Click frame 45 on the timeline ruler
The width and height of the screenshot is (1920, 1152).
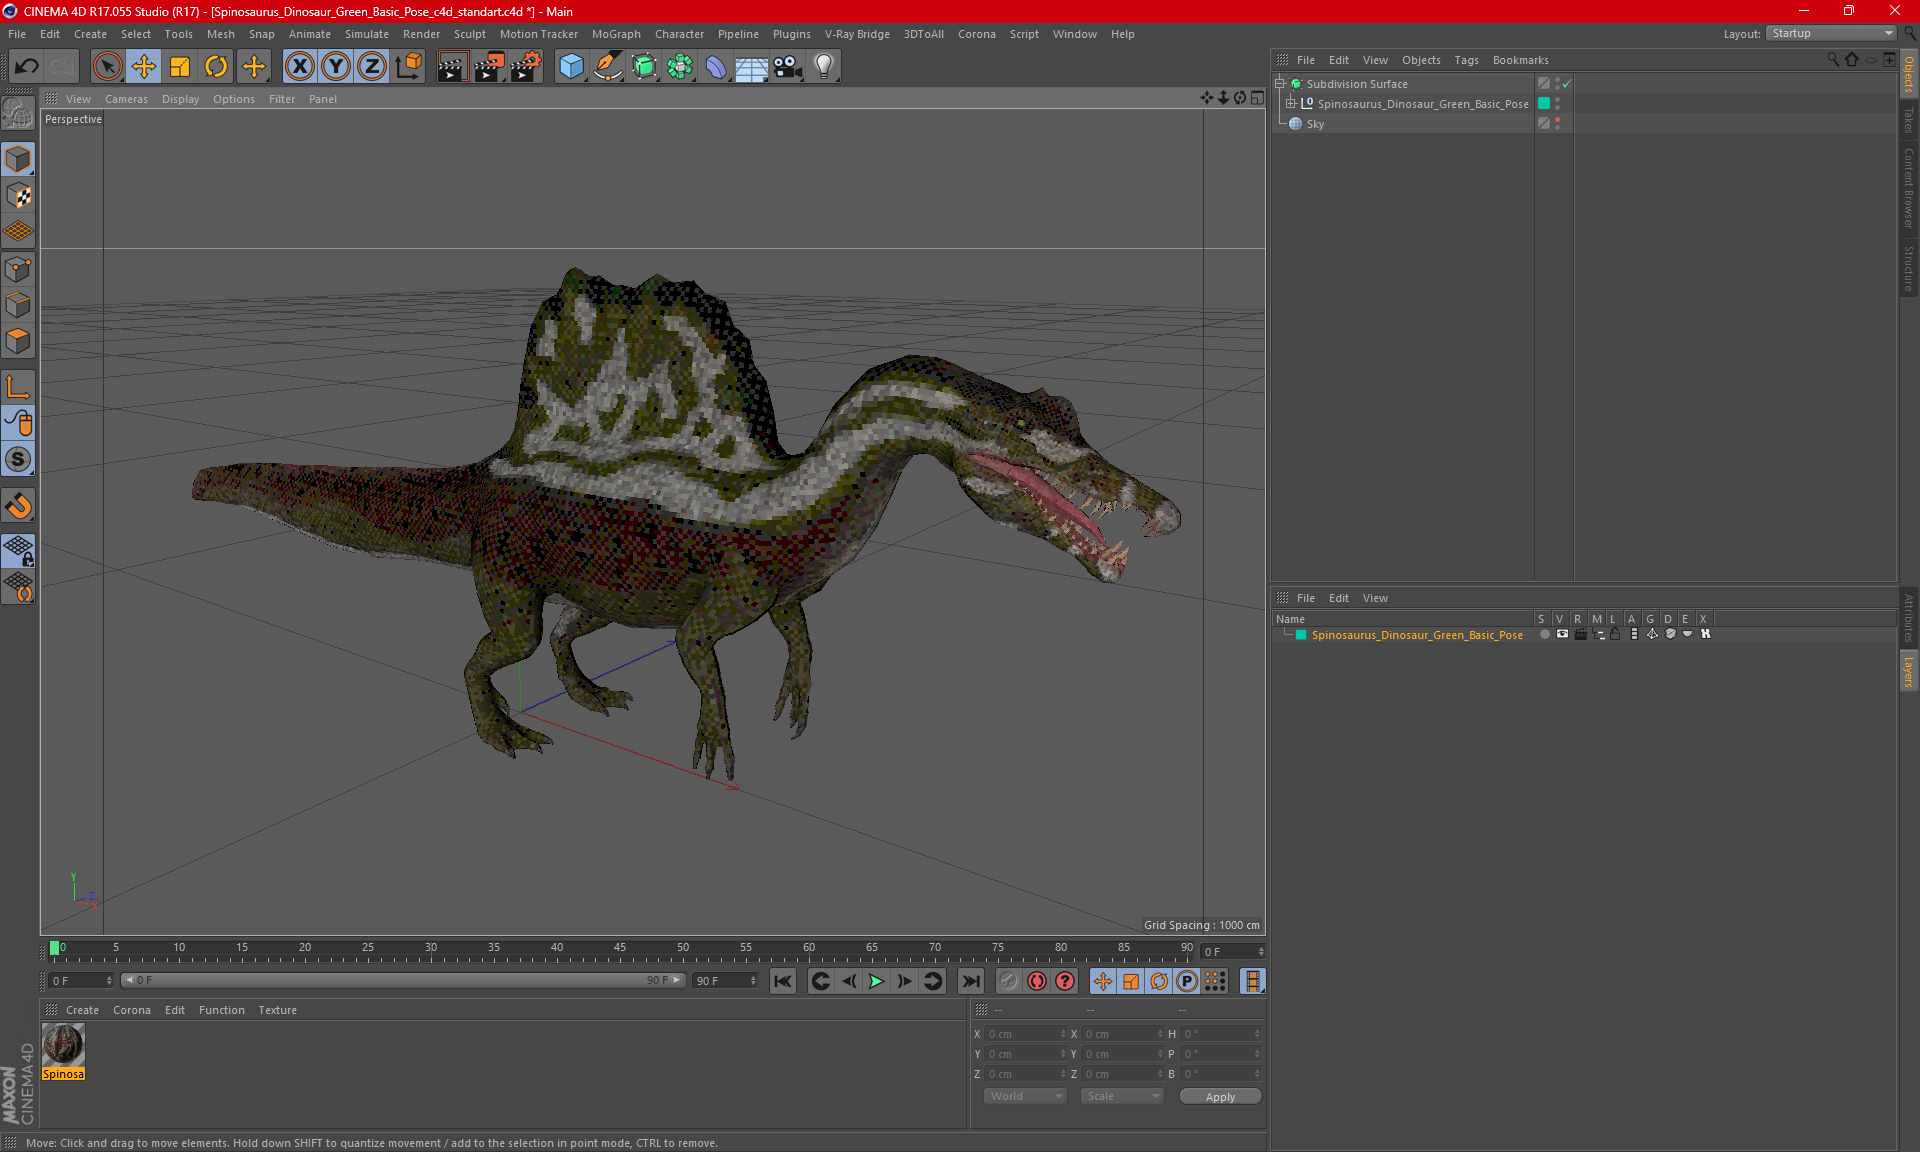(x=620, y=948)
